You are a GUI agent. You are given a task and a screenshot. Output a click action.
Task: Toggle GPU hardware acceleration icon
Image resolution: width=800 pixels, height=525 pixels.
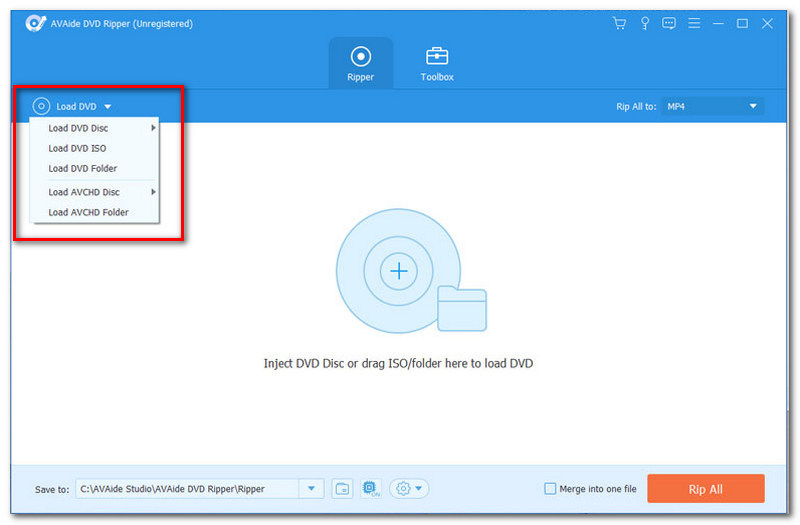371,489
